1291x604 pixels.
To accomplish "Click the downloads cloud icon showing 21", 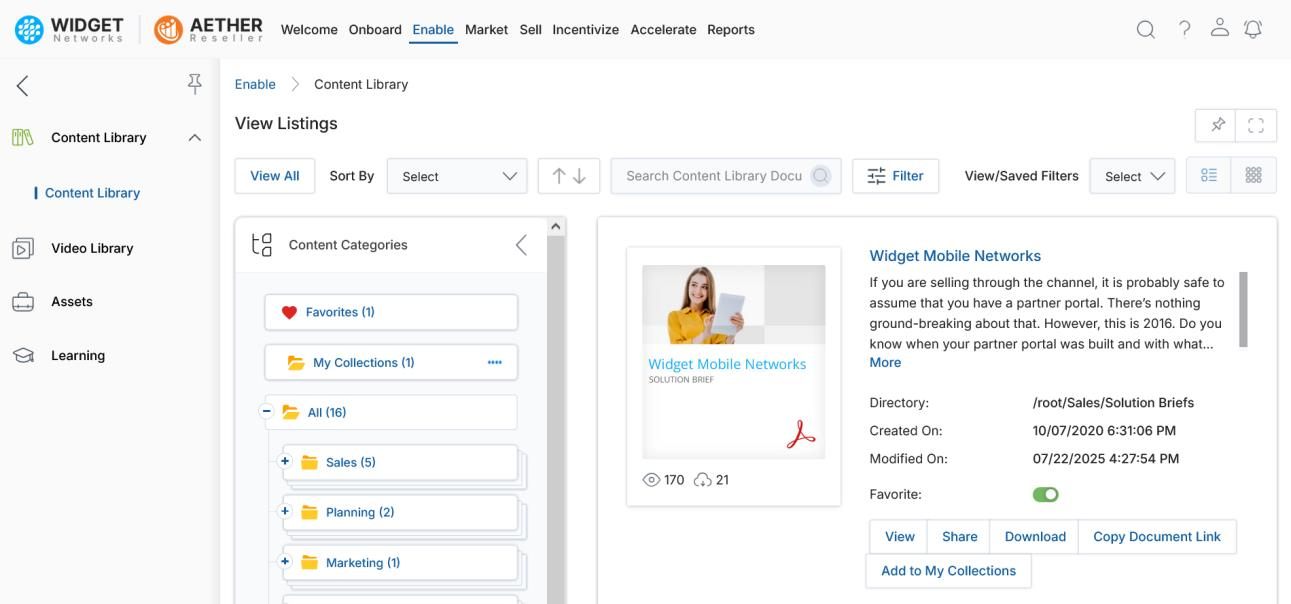I will click(x=702, y=480).
